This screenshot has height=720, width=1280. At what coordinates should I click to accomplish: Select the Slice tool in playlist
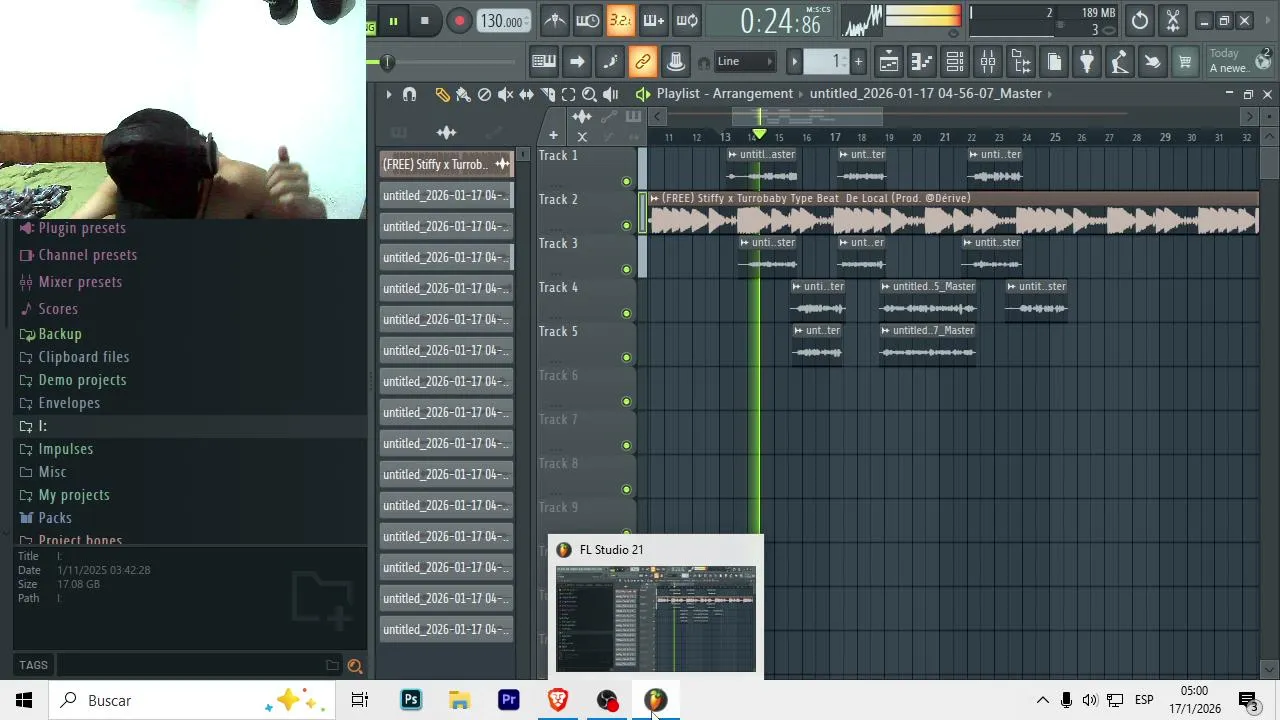pos(547,94)
